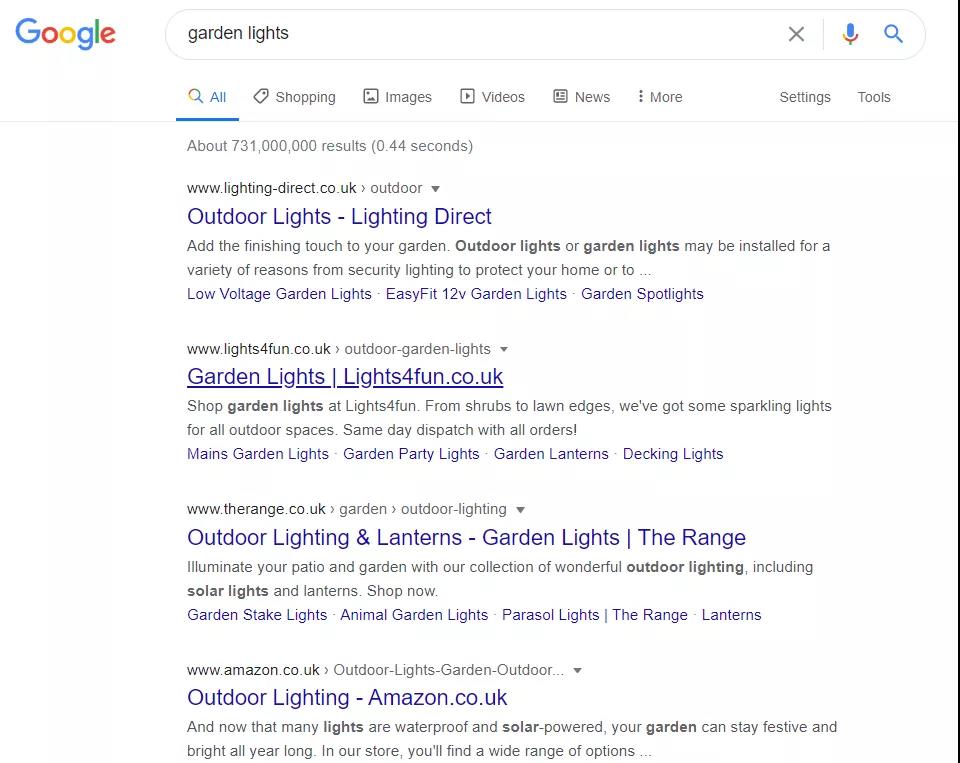Open Outdoor Lights - Lighting Direct result
The height and width of the screenshot is (763, 960).
coord(339,216)
